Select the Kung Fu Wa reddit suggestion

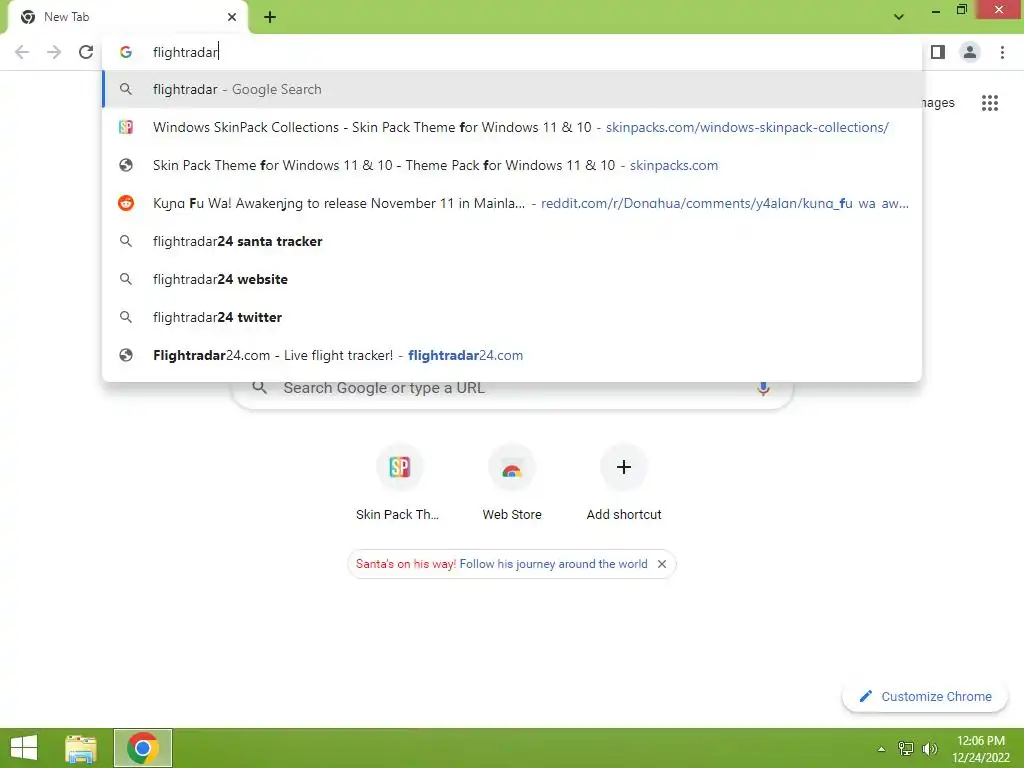coord(512,203)
